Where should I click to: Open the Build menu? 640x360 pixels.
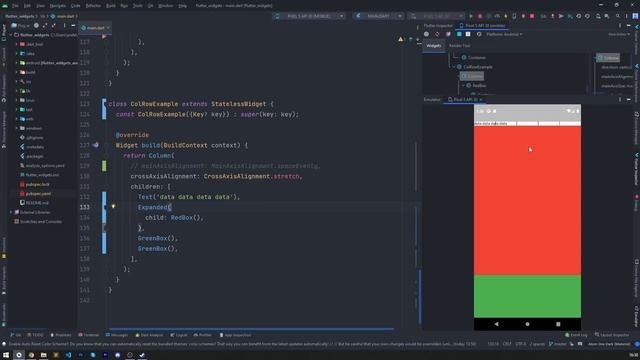click(x=111, y=6)
